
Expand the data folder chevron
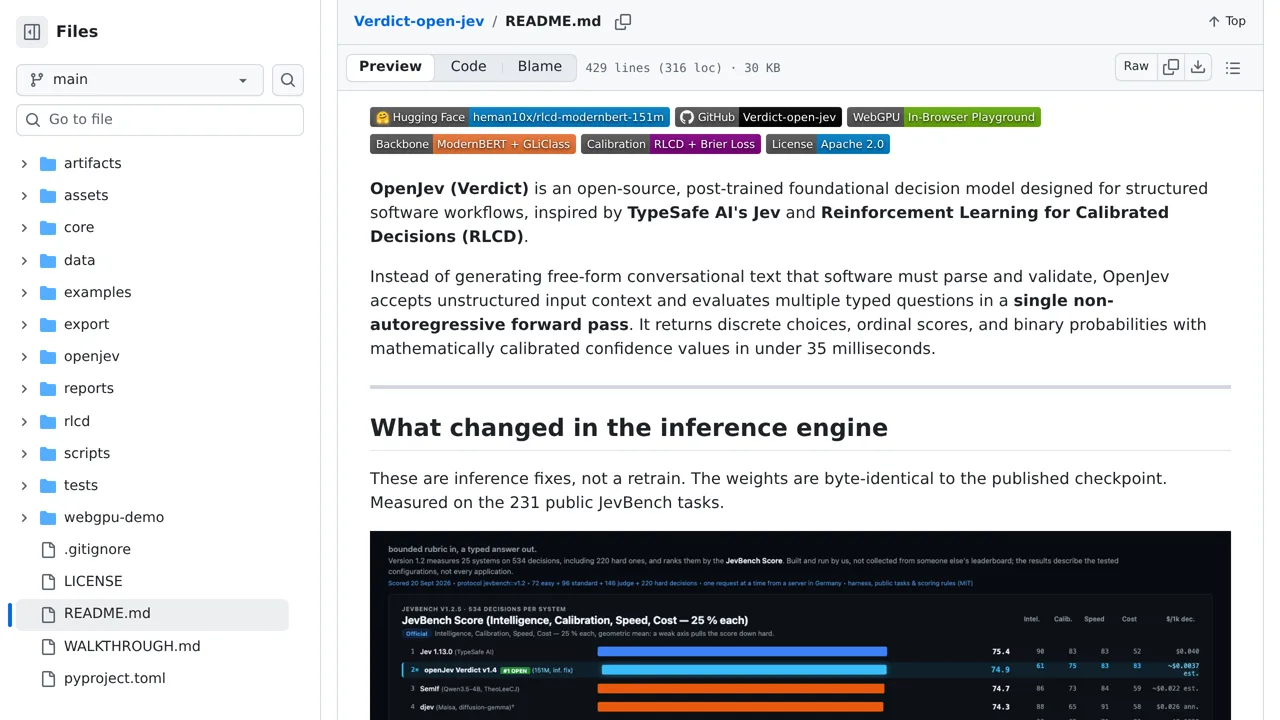[24, 260]
